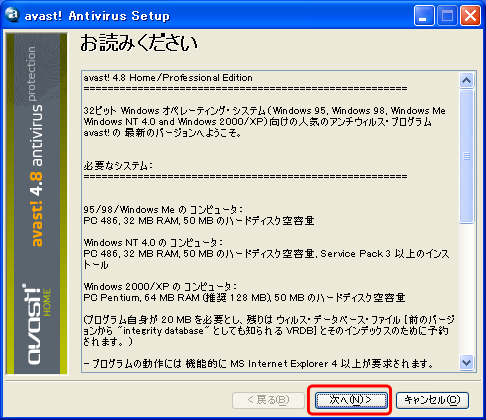Click the Windows NT 4.0 のコンピュータ: line
Screen dimensions: 486x420
(x=153, y=242)
